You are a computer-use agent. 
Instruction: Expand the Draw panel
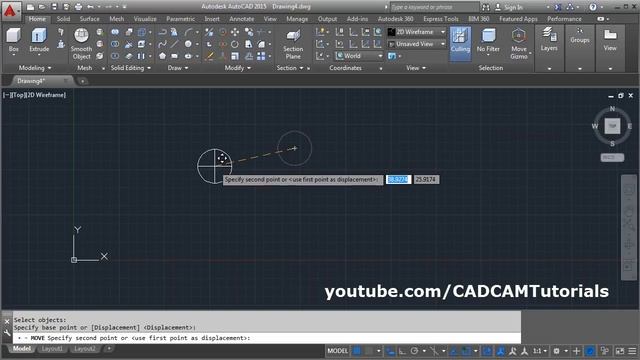point(178,68)
